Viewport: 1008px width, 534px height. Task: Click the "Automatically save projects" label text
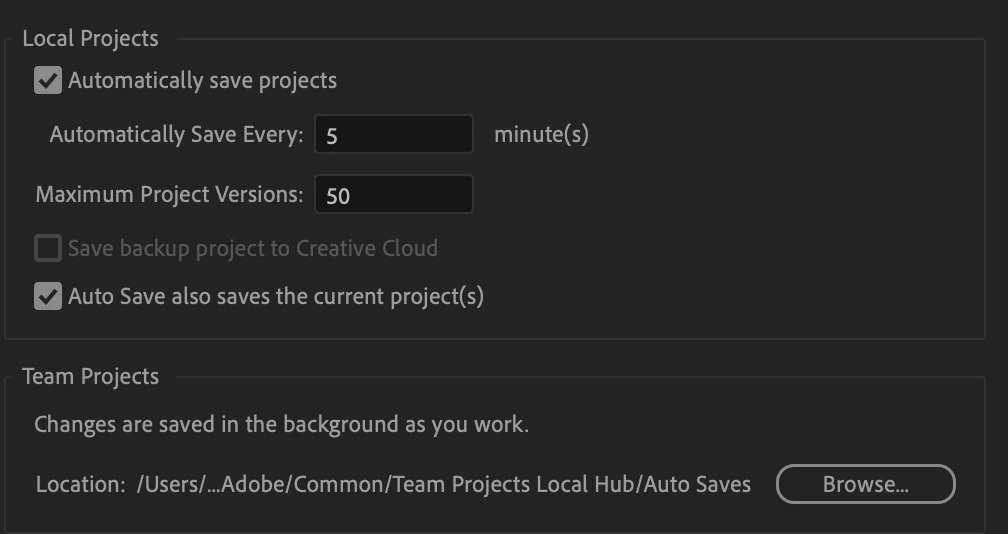(202, 81)
